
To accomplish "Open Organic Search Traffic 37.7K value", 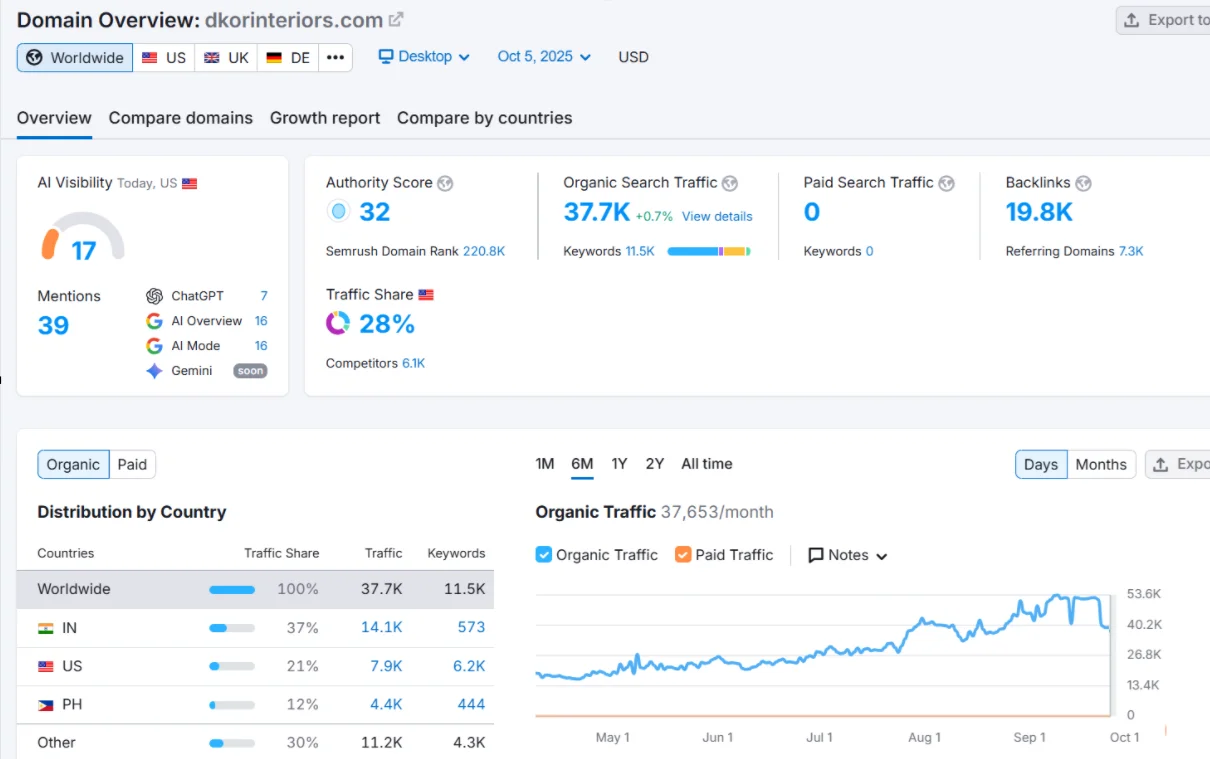I will point(597,212).
